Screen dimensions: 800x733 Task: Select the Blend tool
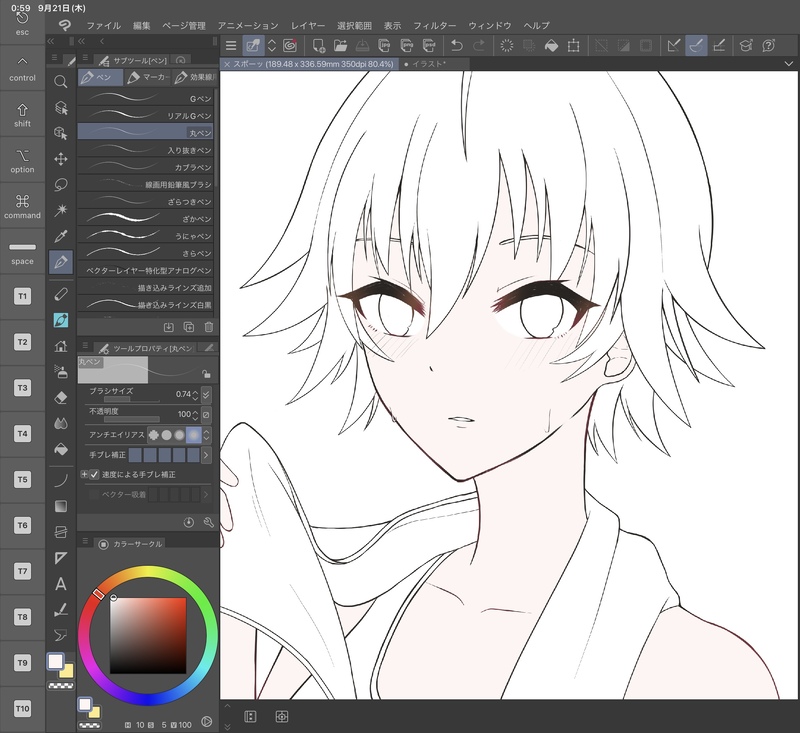click(x=61, y=423)
